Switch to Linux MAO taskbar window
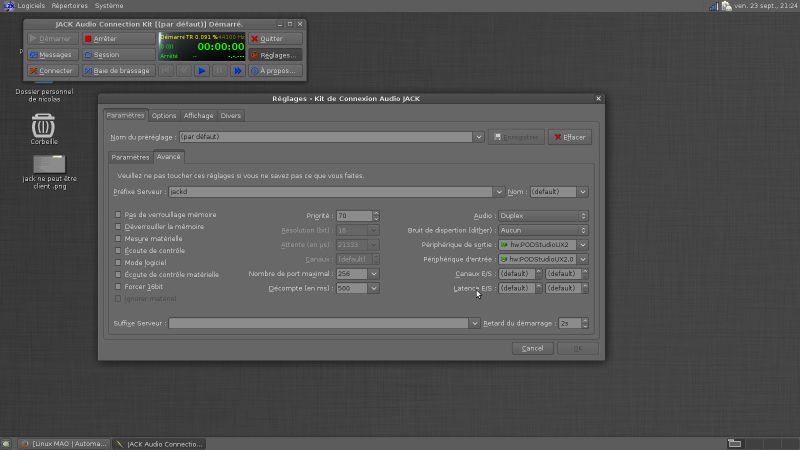Viewport: 800px width, 450px height. (x=64, y=444)
